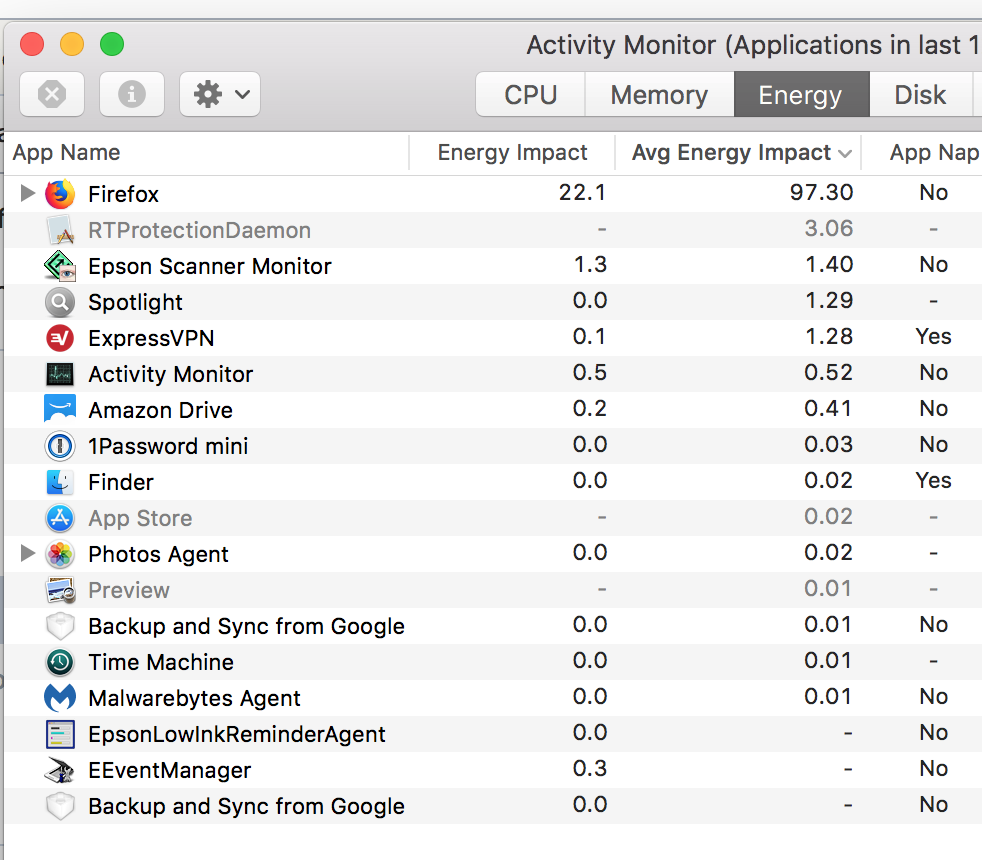This screenshot has height=860, width=982.
Task: Select the 1Password mini name text
Action: tap(168, 446)
